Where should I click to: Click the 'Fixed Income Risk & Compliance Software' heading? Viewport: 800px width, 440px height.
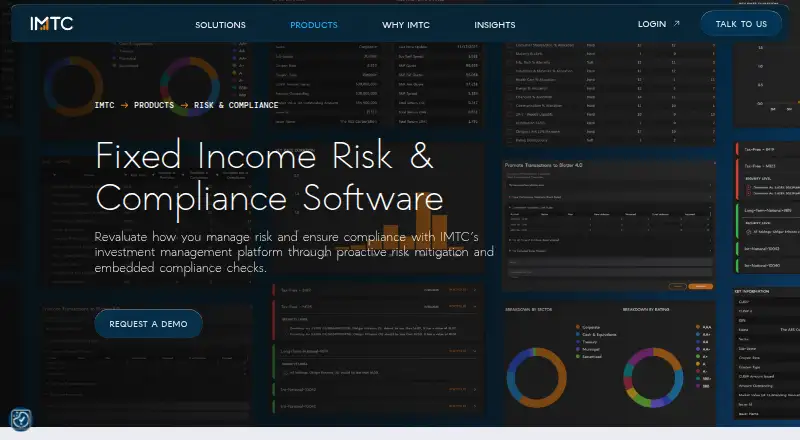click(x=269, y=177)
